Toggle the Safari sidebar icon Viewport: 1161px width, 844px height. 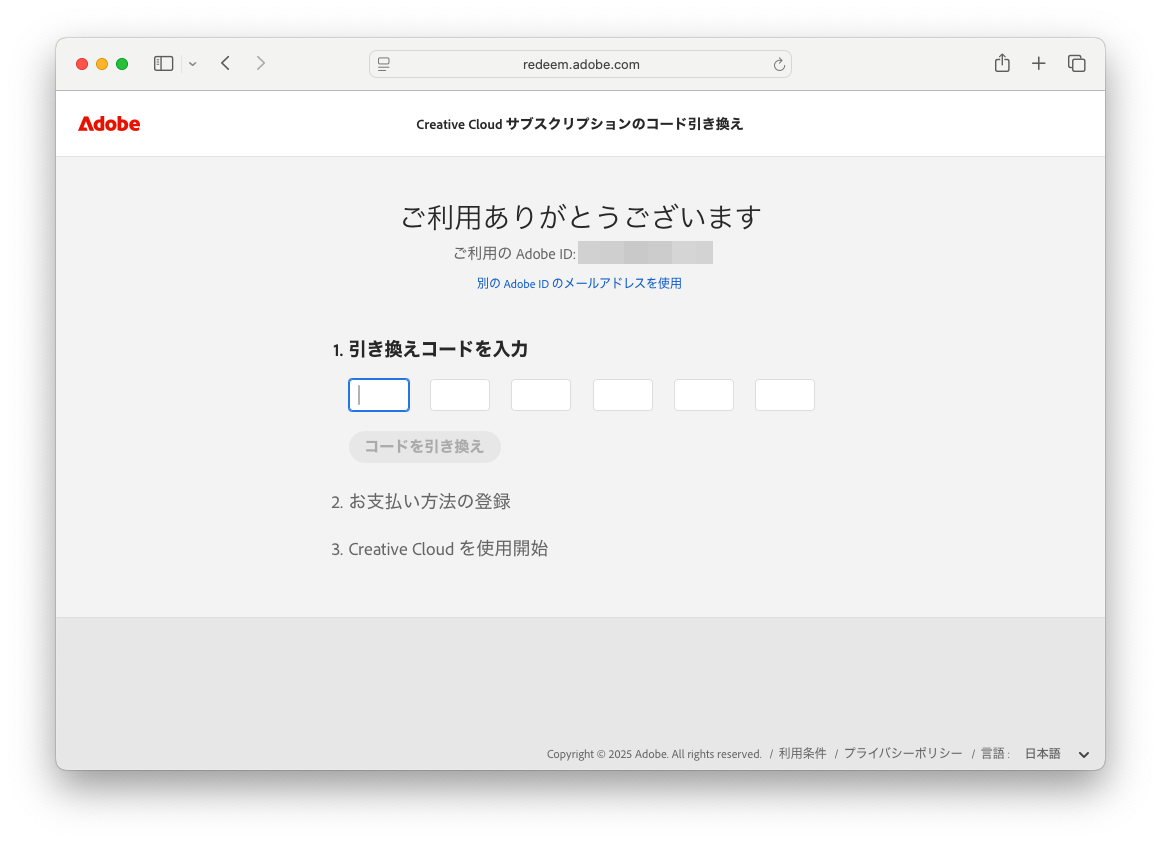[163, 64]
